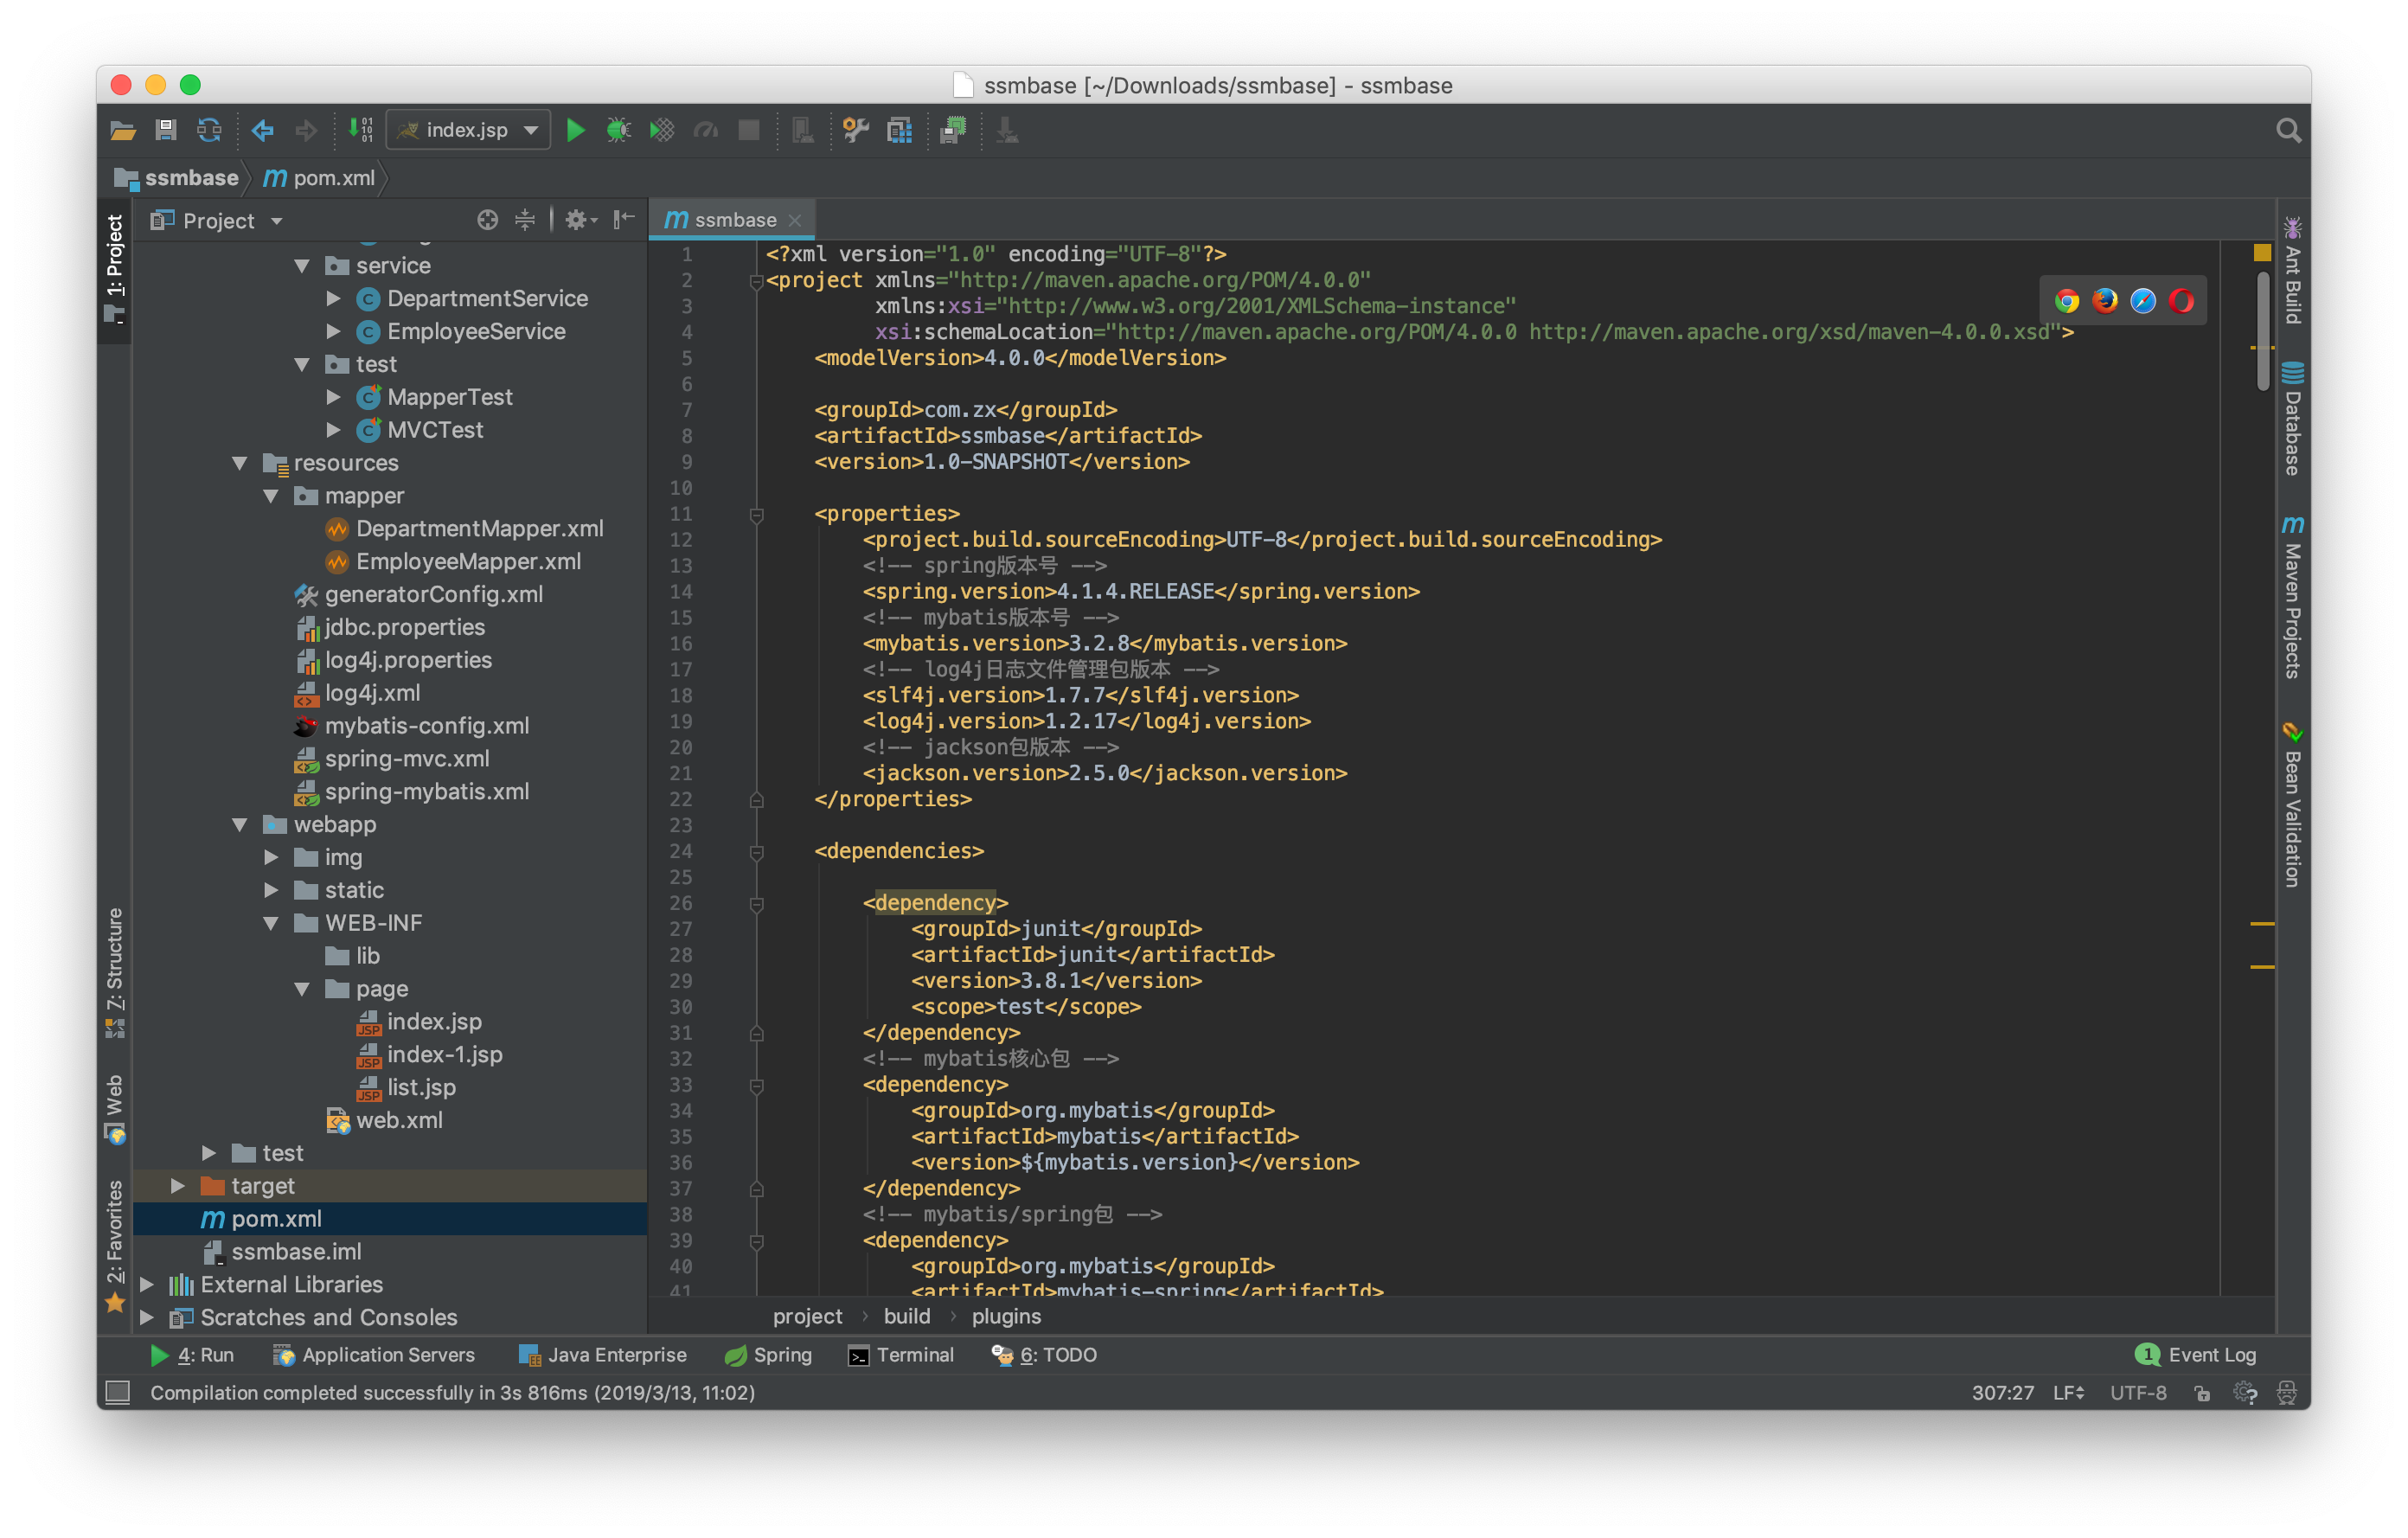Viewport: 2408px width, 1538px height.
Task: Click ssmbase breadcrumb in navigation bar
Action: (177, 178)
